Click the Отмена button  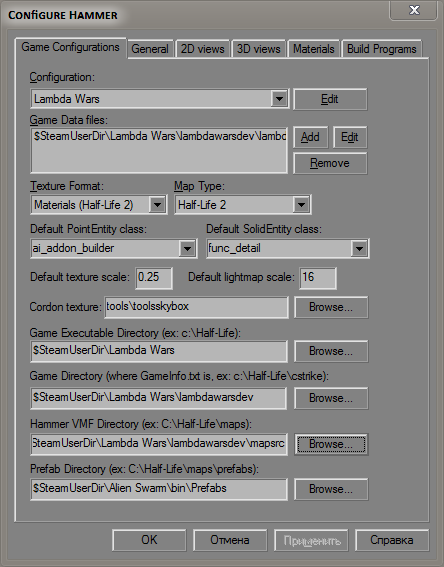(x=230, y=540)
